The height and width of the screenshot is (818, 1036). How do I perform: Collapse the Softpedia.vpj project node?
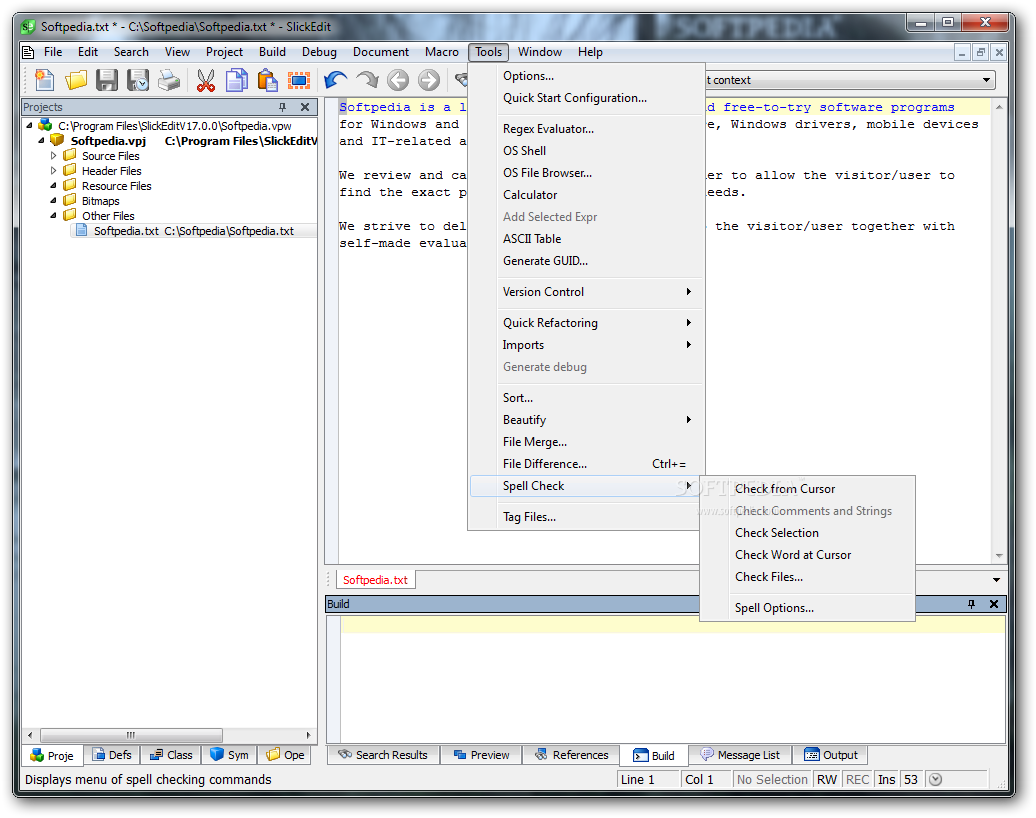(42, 140)
